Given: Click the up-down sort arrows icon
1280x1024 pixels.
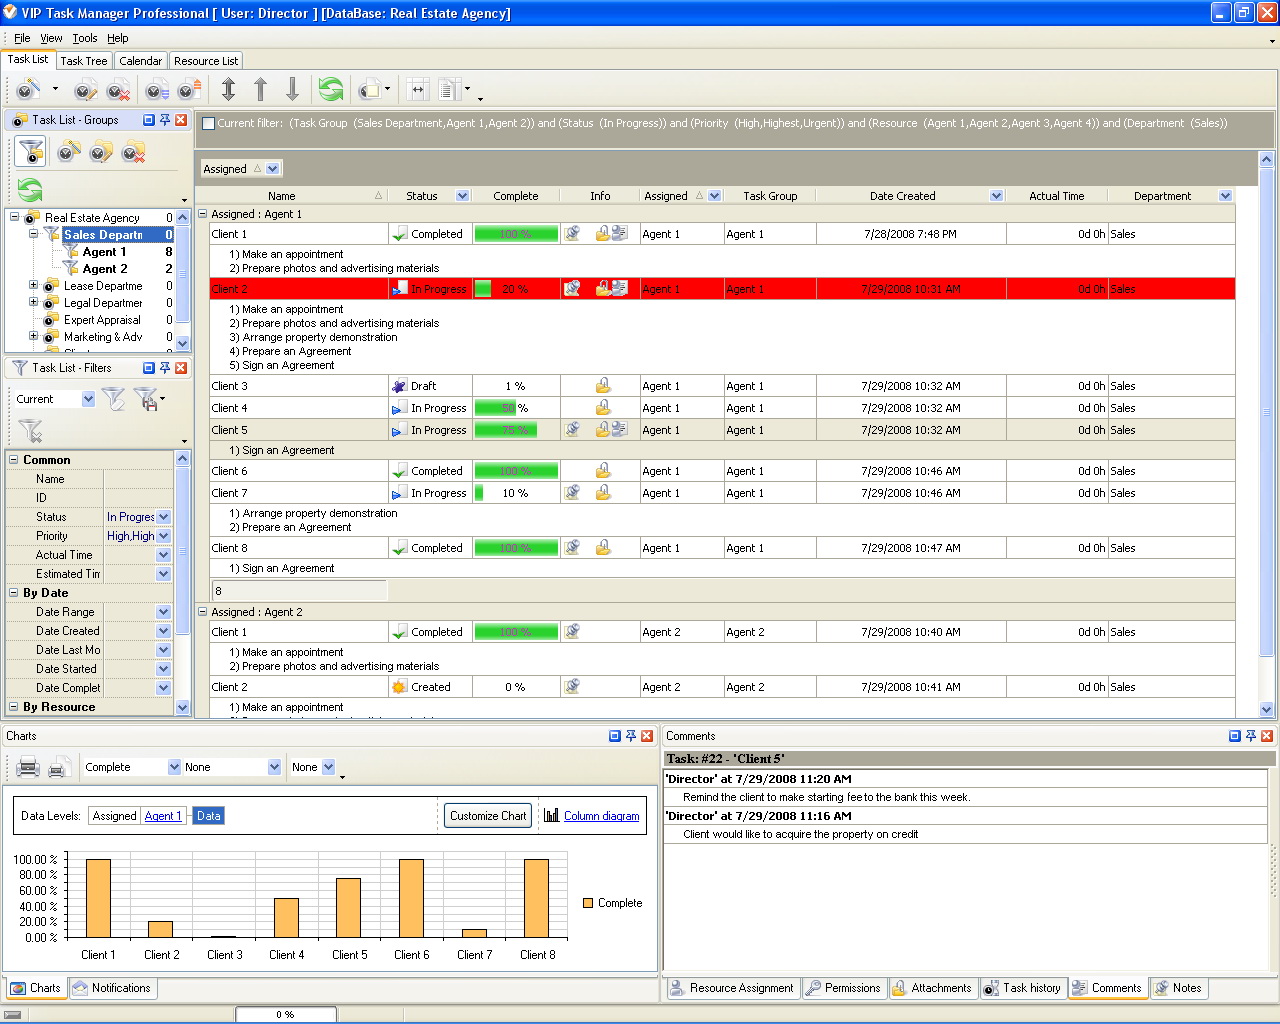Looking at the screenshot, I should pyautogui.click(x=228, y=90).
